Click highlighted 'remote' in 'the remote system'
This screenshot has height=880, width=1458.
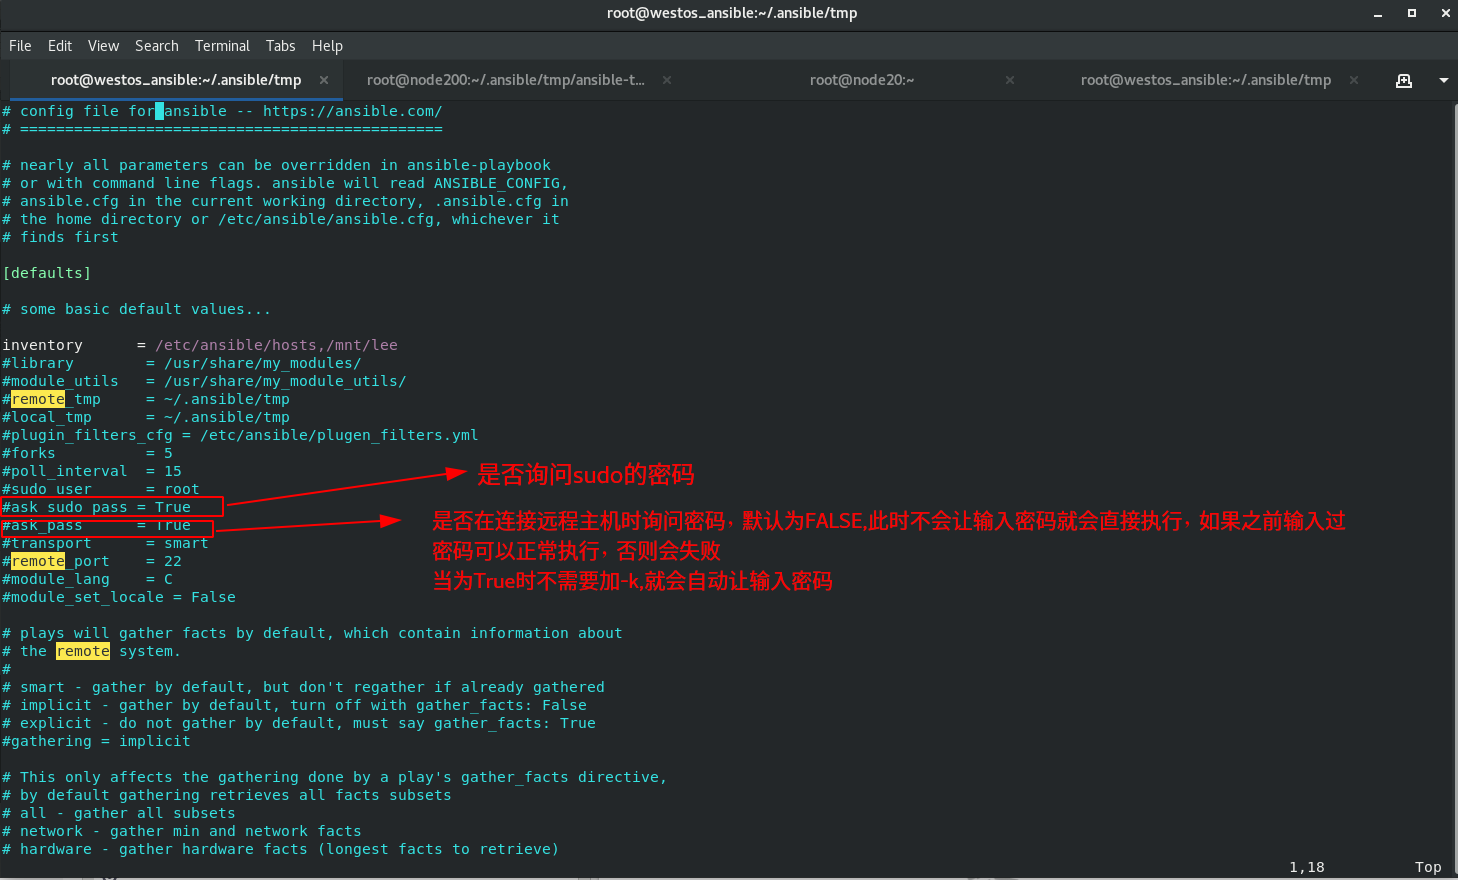83,651
